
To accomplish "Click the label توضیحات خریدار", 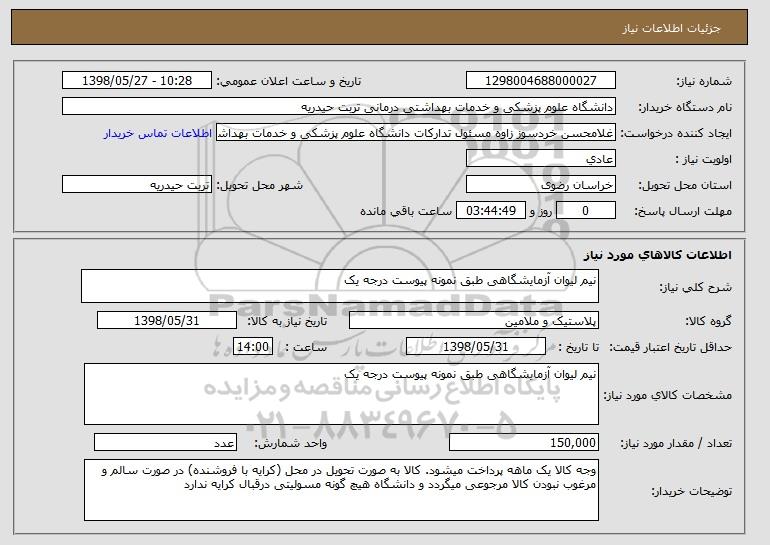I will coord(691,491).
